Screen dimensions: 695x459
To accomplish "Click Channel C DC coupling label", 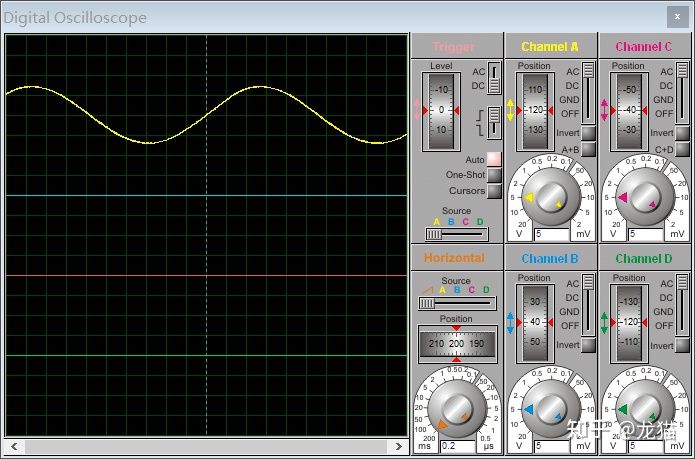I will point(666,86).
